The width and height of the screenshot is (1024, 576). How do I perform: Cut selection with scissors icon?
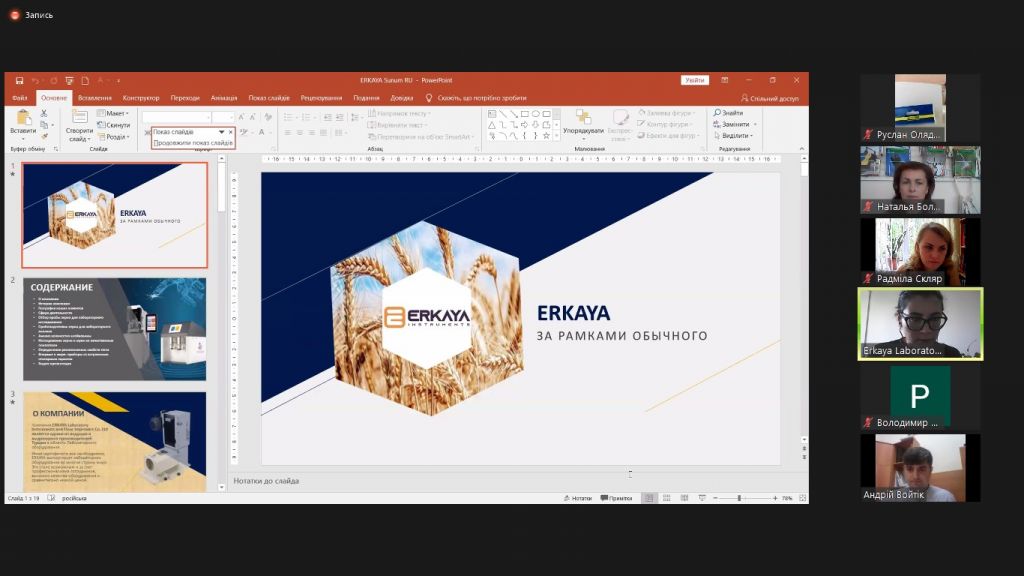click(x=44, y=114)
